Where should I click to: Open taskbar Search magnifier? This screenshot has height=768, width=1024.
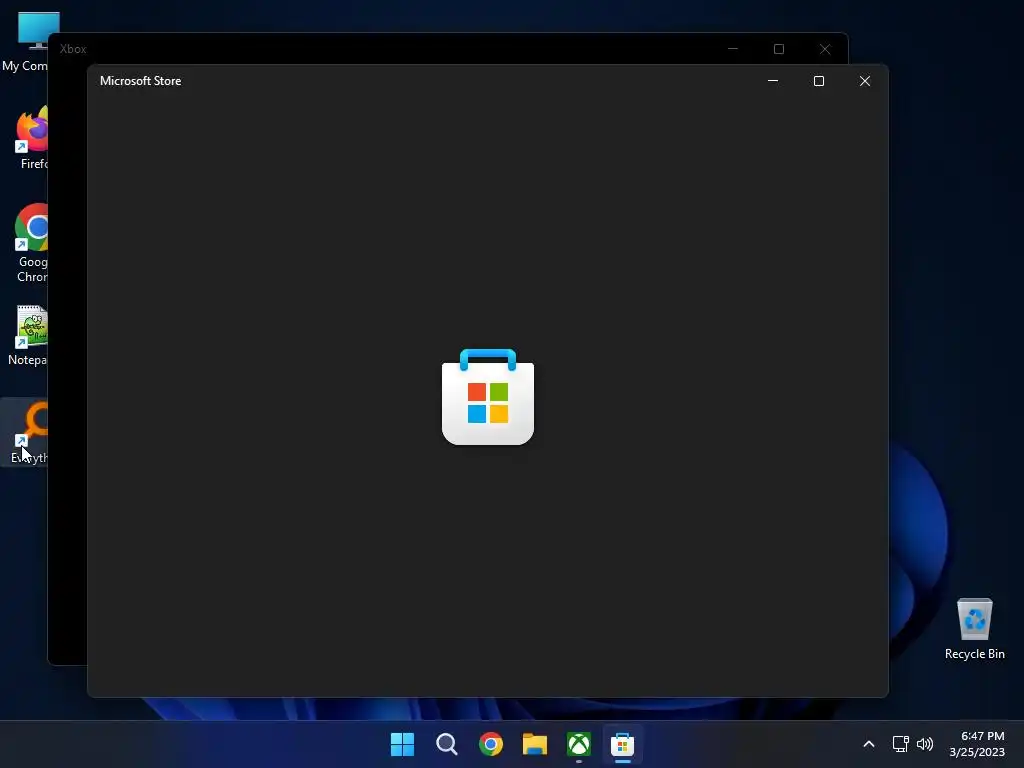447,744
